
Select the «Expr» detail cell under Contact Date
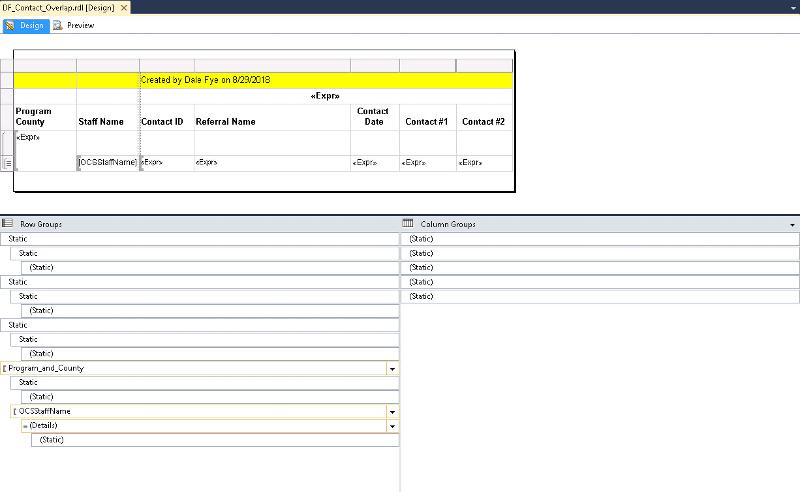[x=375, y=163]
